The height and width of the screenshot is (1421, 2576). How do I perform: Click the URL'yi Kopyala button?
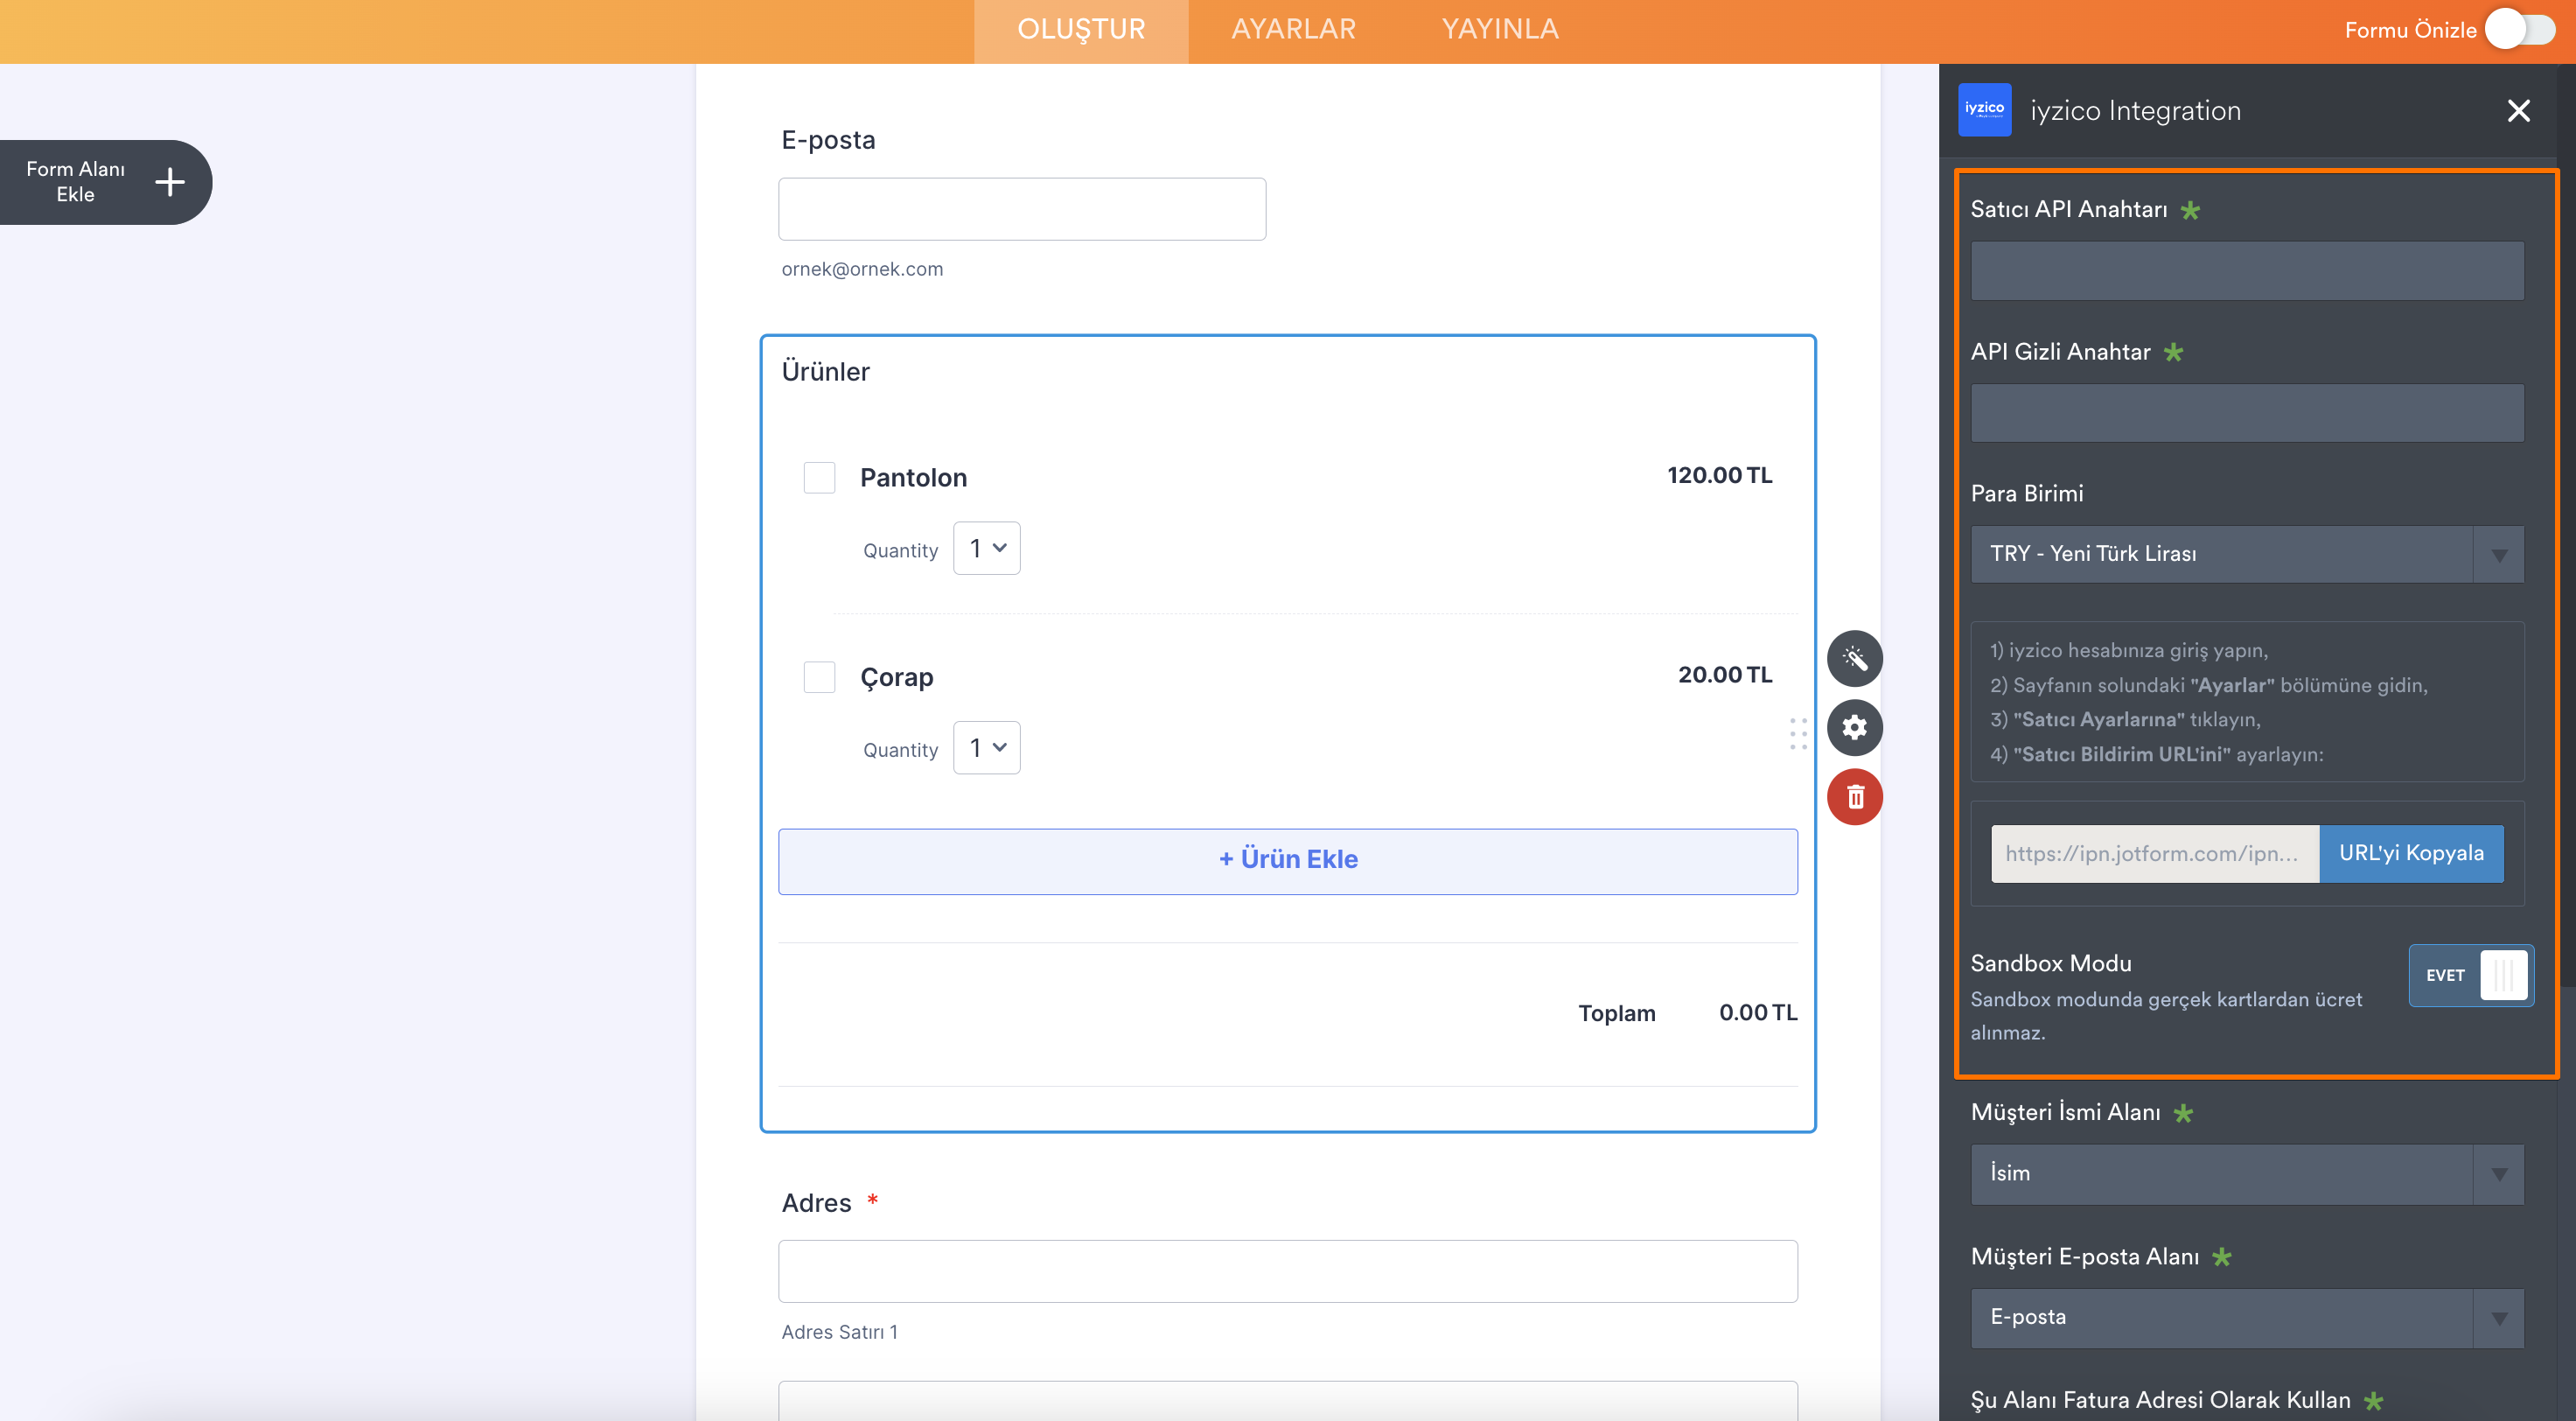point(2411,853)
